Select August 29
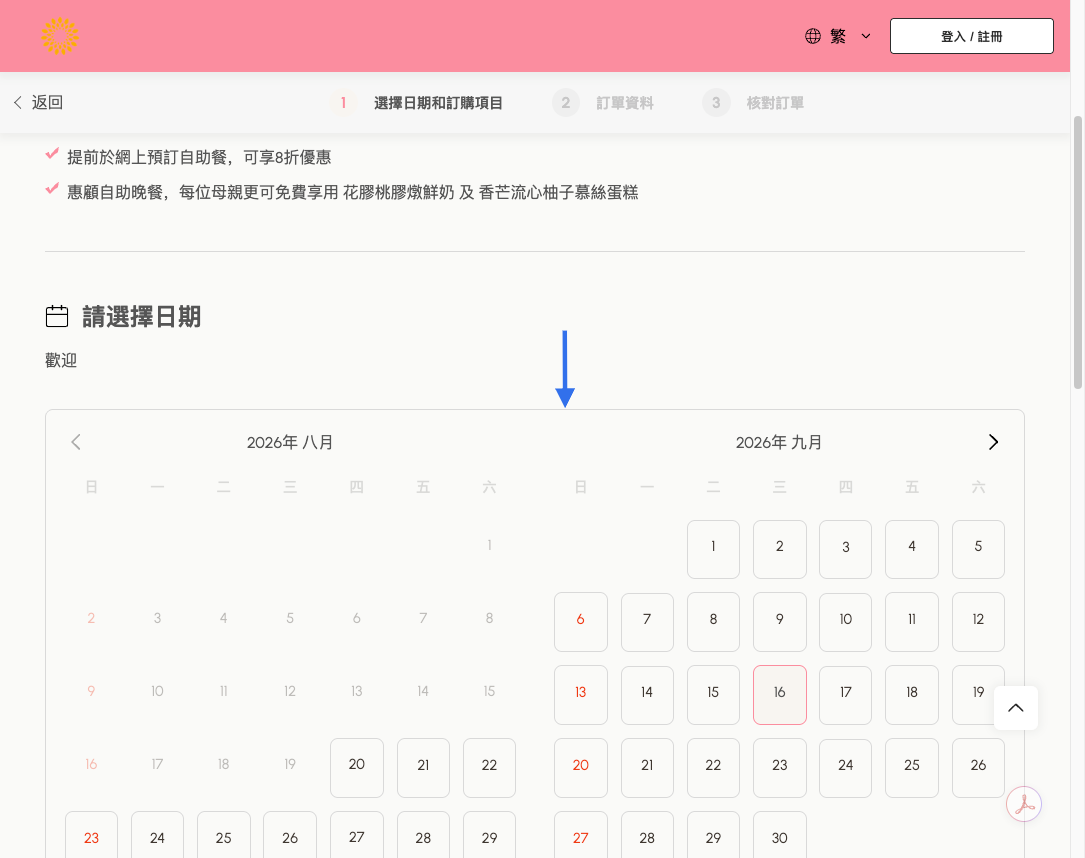This screenshot has width=1085, height=858. click(x=489, y=835)
